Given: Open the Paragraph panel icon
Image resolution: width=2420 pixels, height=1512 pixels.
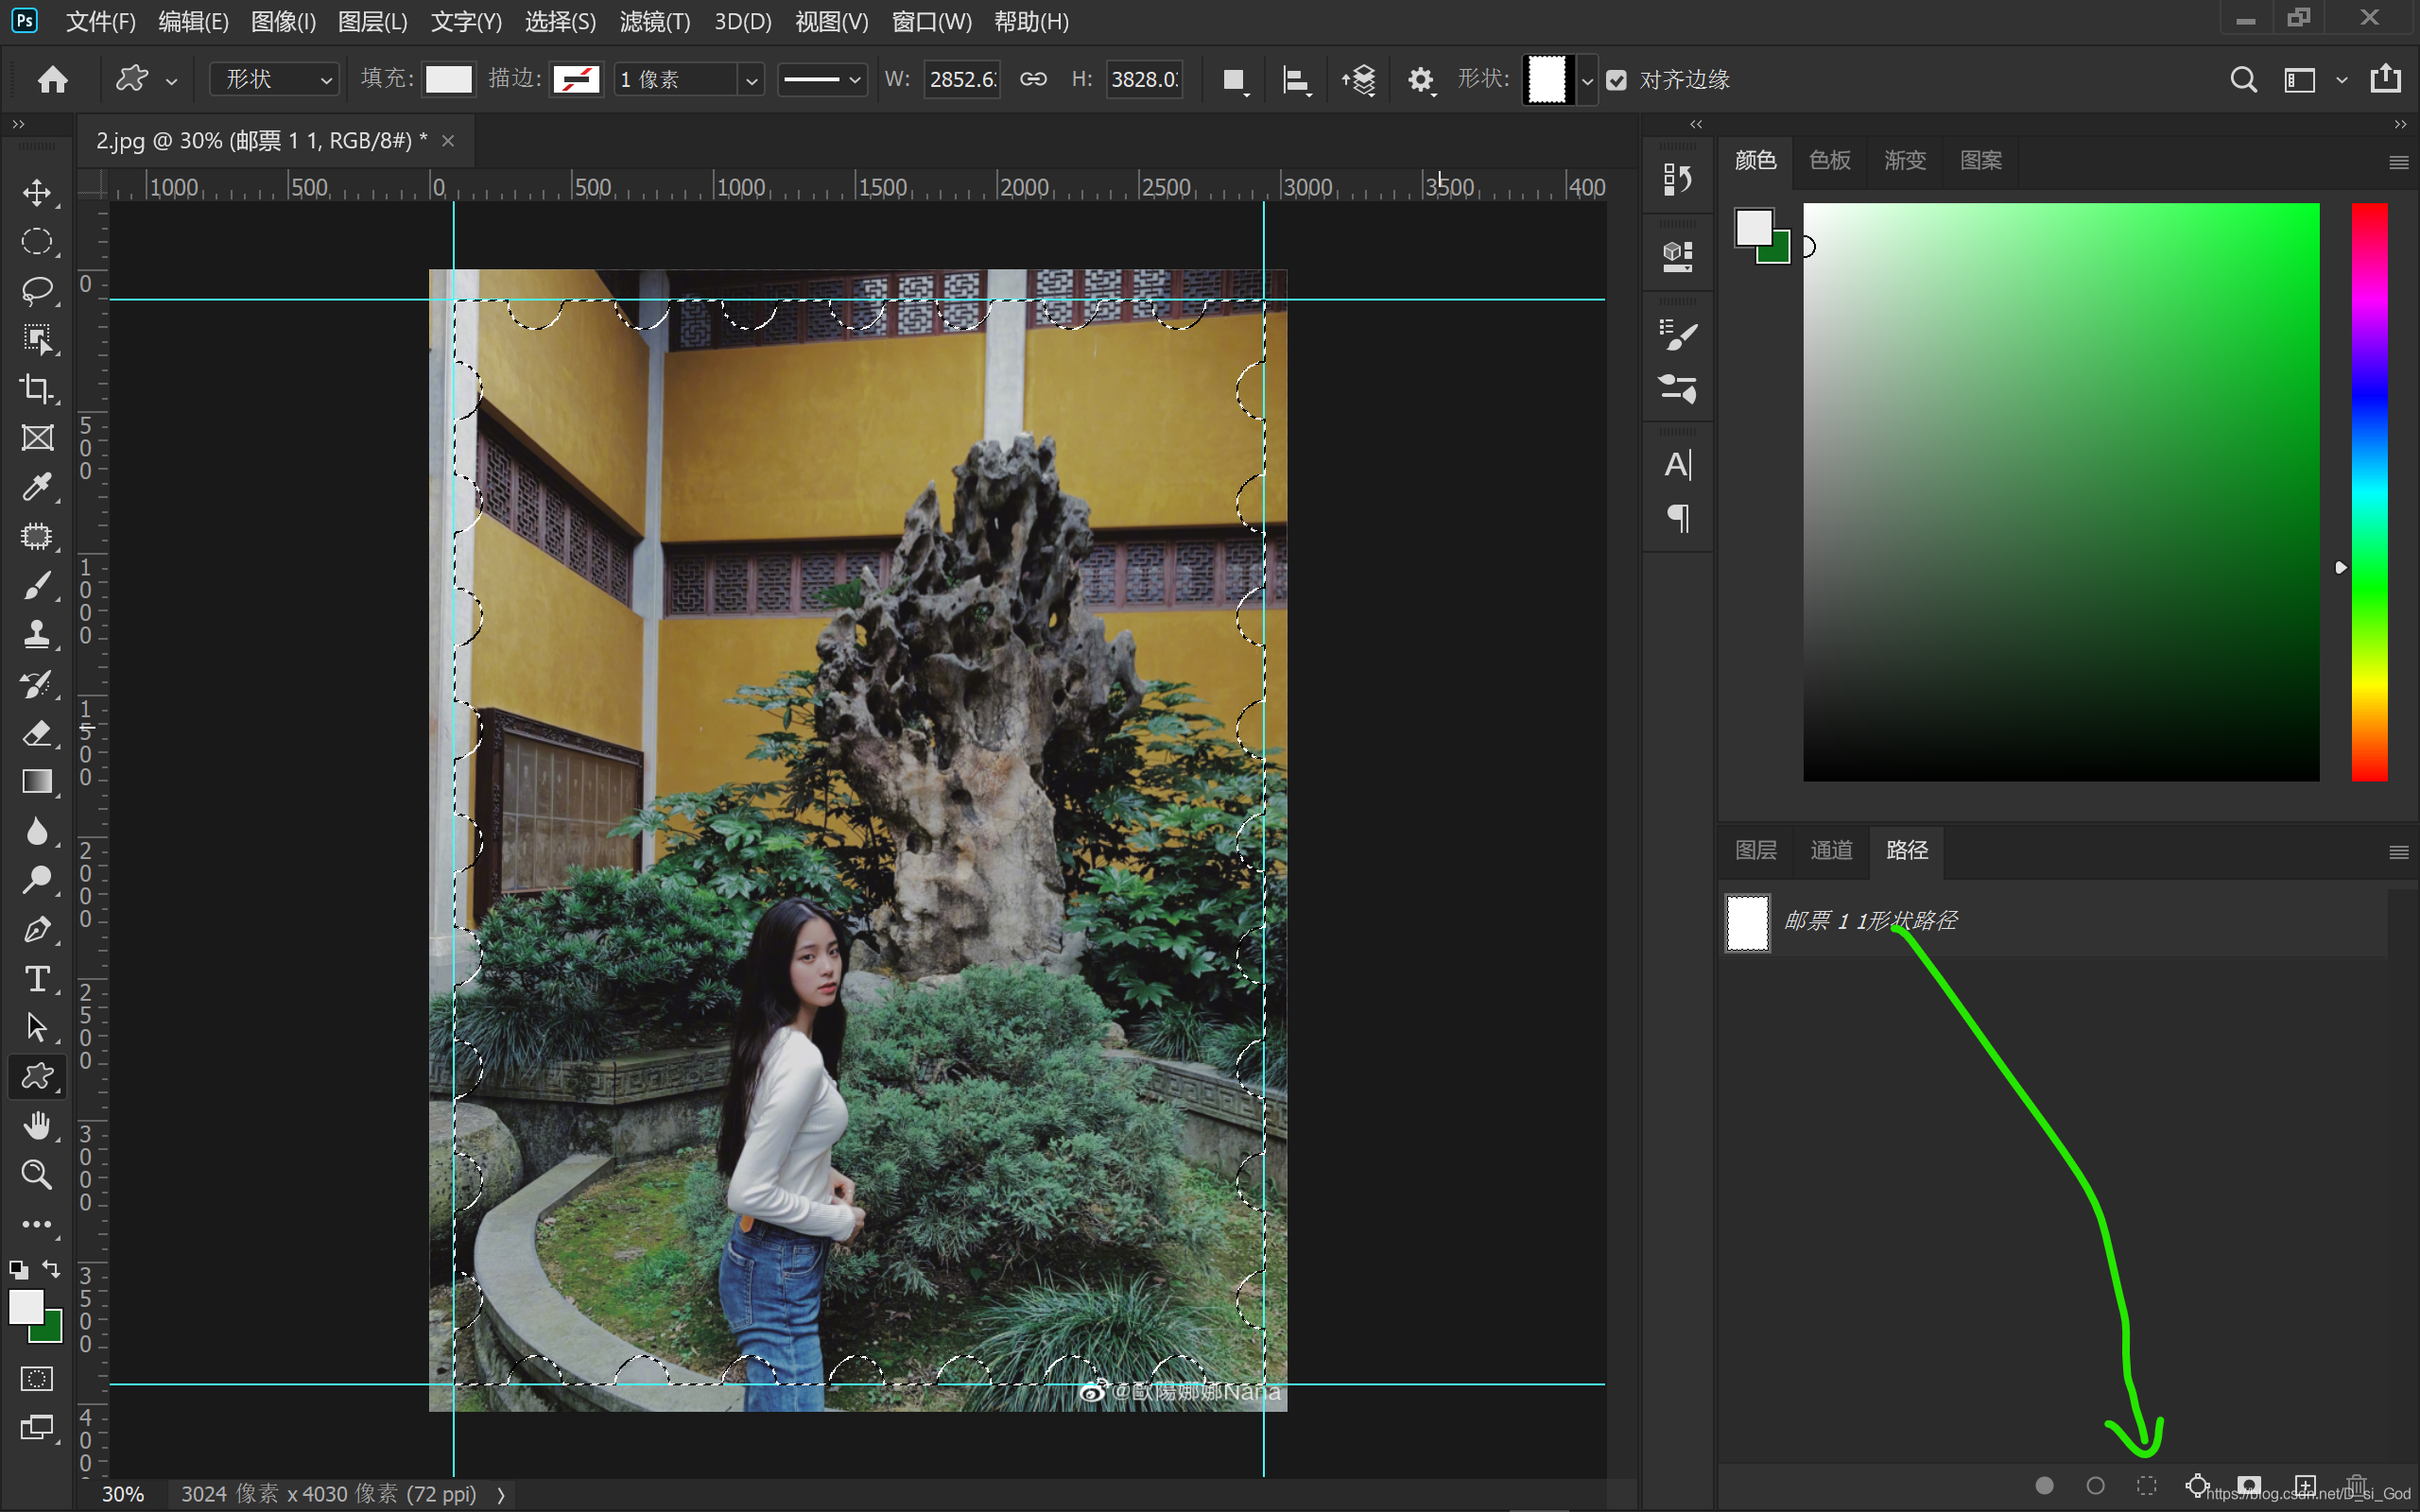Looking at the screenshot, I should tap(1677, 518).
